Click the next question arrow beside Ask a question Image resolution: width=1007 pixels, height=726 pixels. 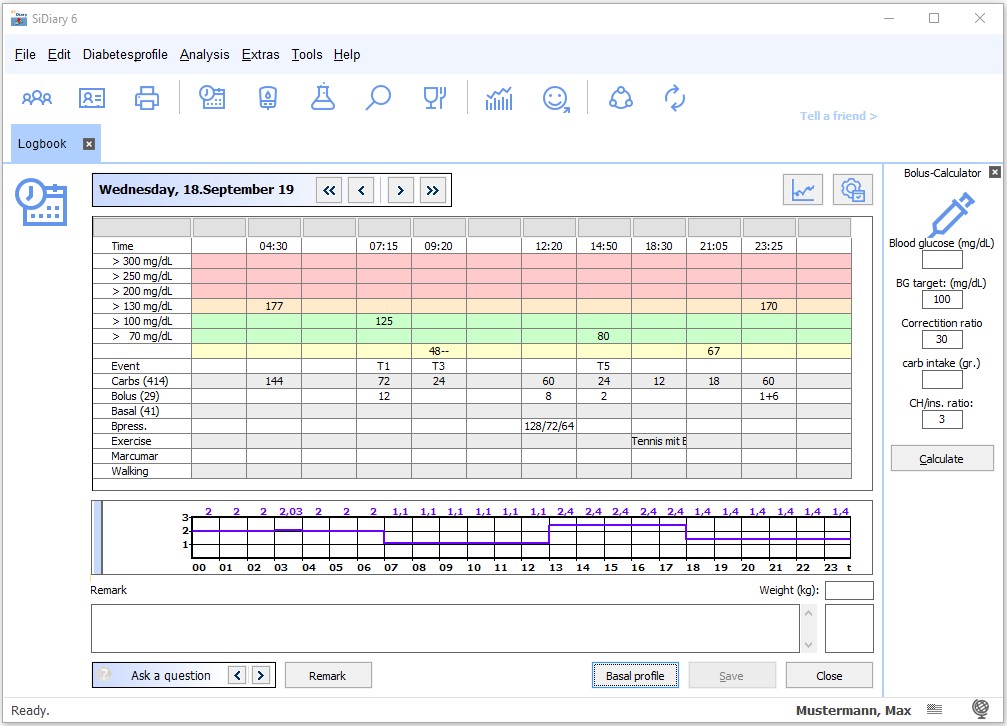(x=260, y=675)
